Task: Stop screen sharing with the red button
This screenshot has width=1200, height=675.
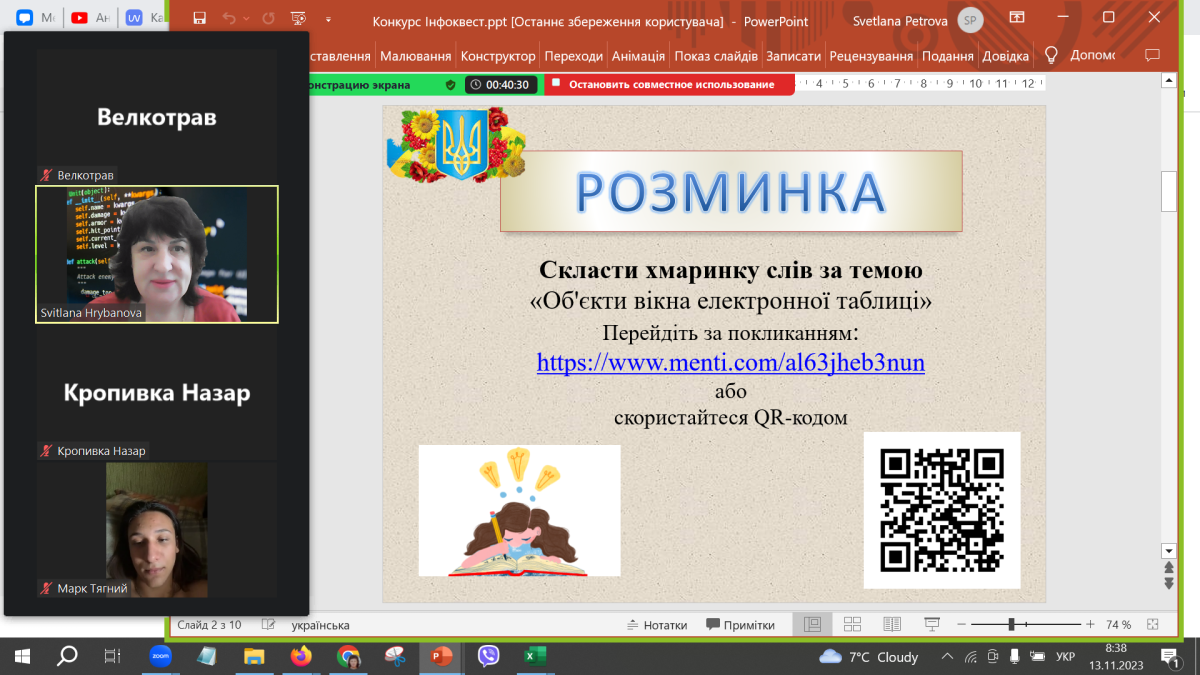Action: 670,85
